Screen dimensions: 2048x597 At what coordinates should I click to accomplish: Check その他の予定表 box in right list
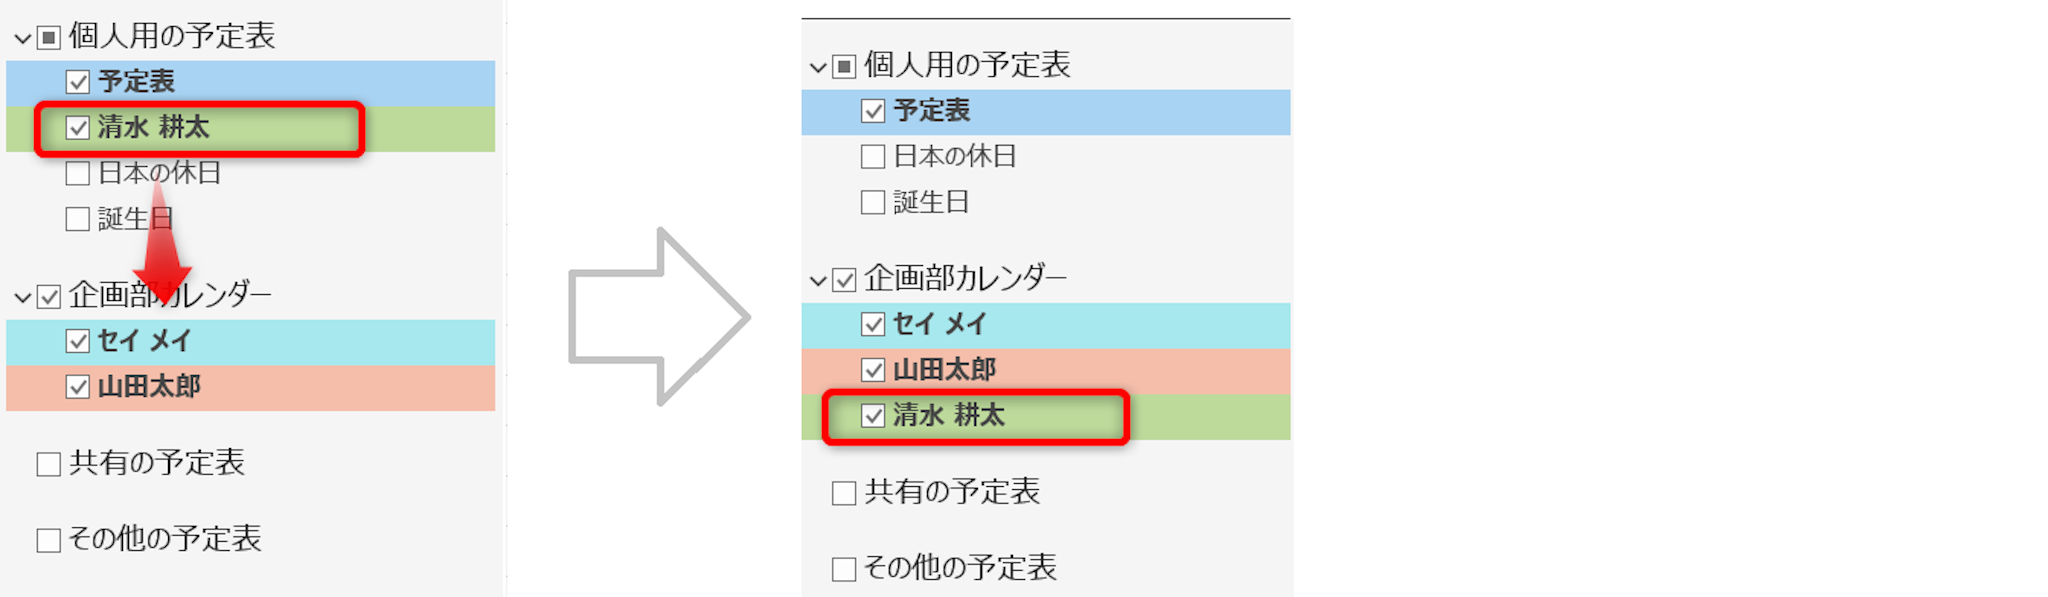(x=844, y=569)
